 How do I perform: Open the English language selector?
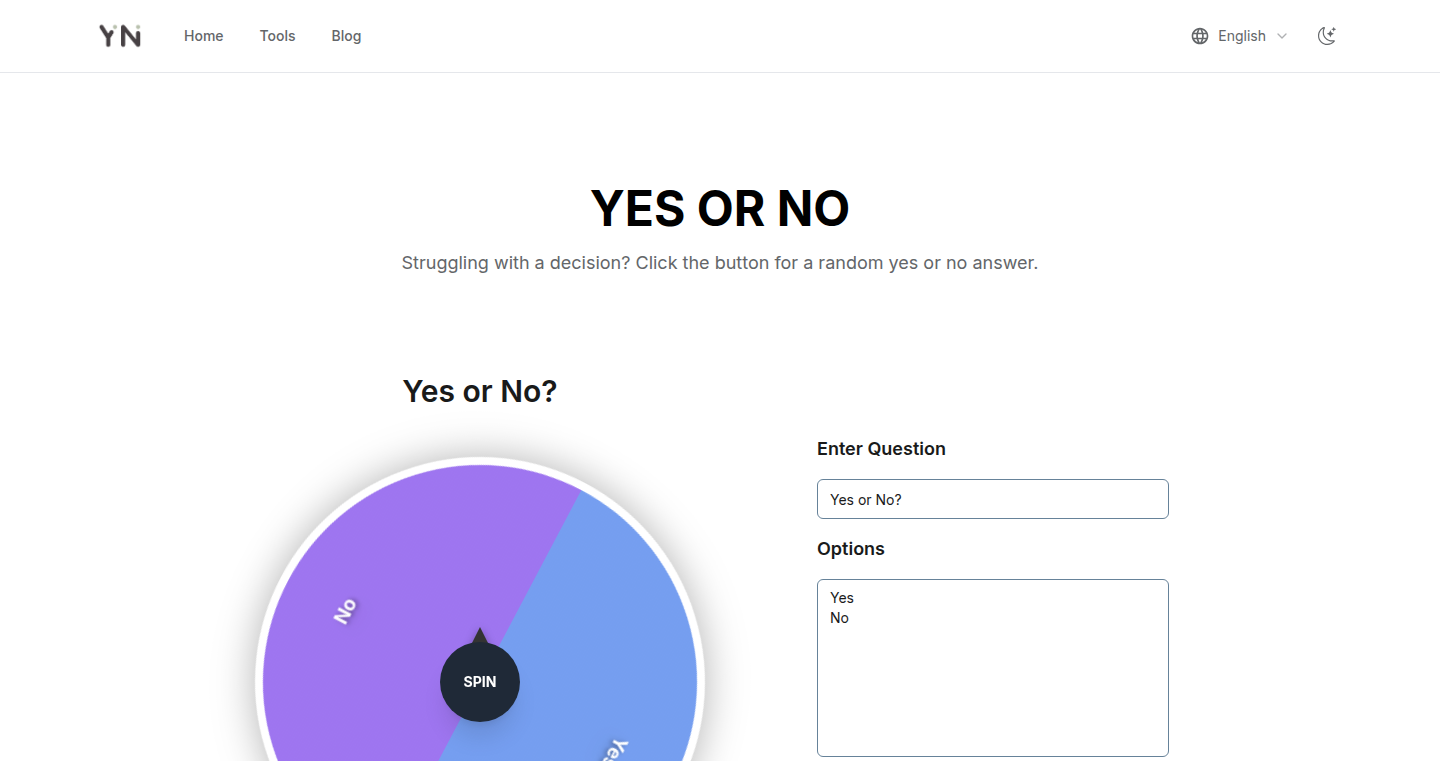coord(1240,36)
